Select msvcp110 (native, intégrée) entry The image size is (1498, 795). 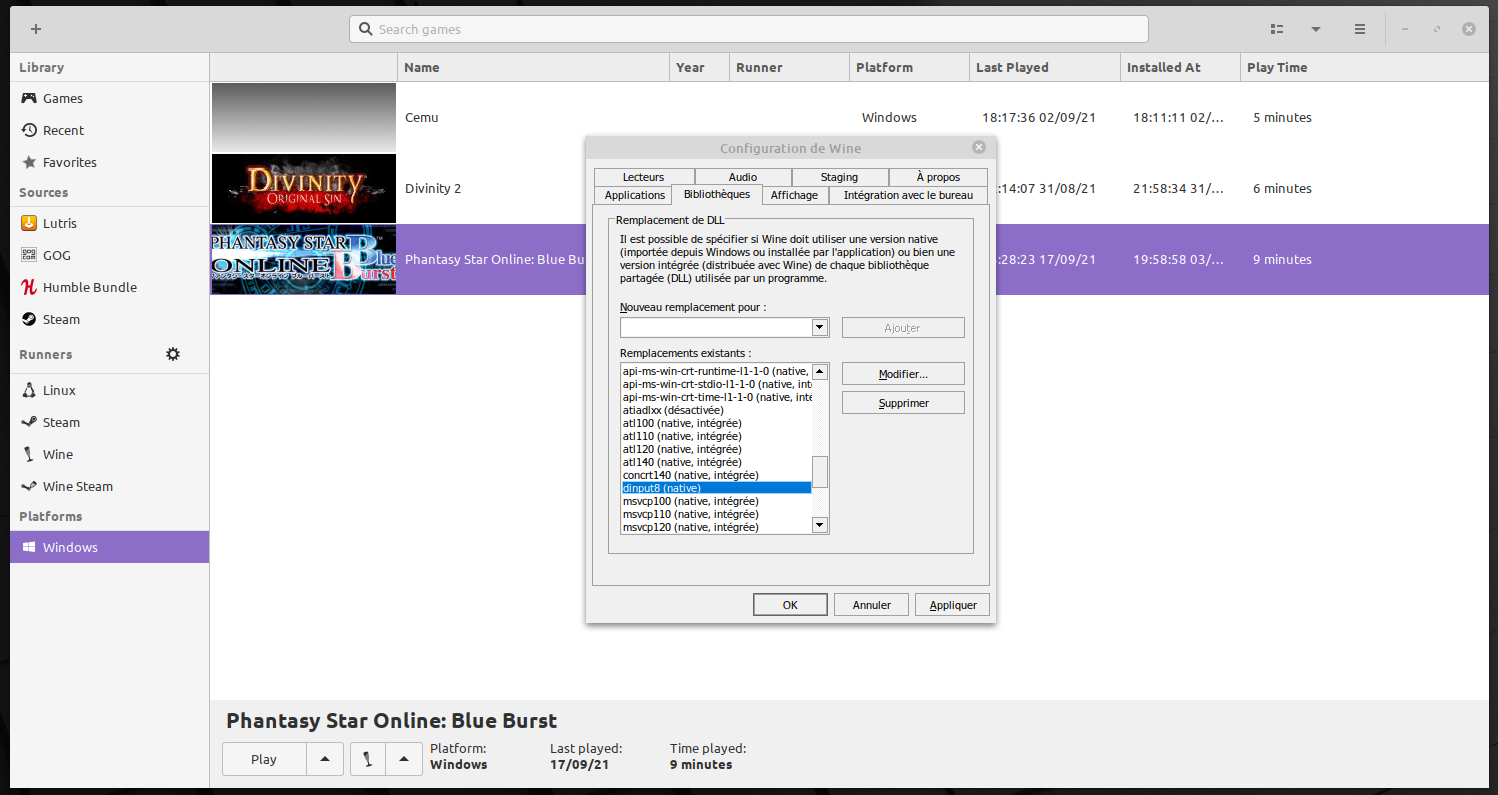tap(716, 514)
